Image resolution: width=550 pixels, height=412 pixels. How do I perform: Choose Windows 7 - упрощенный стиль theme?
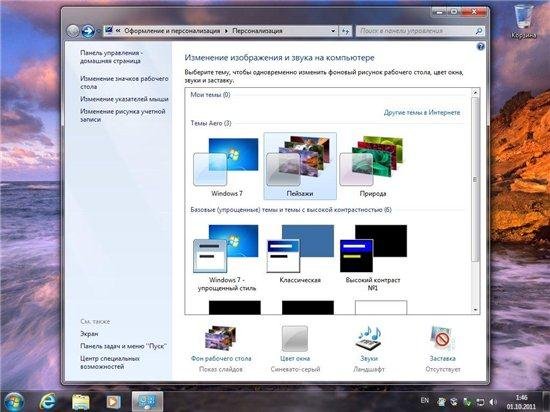tap(227, 258)
